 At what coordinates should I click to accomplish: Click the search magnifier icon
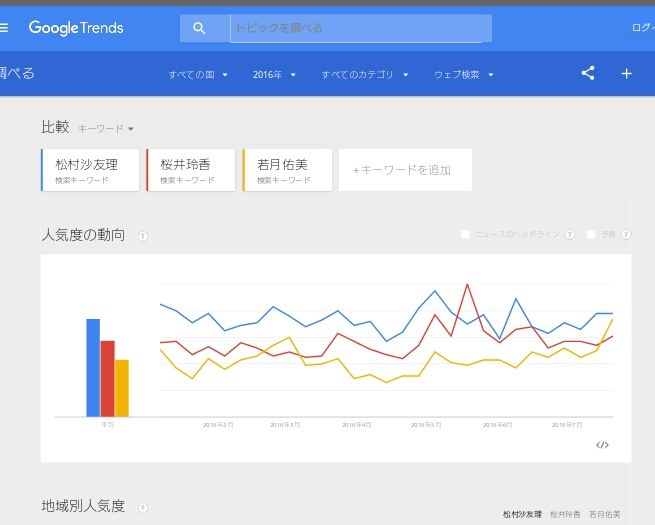coord(199,28)
